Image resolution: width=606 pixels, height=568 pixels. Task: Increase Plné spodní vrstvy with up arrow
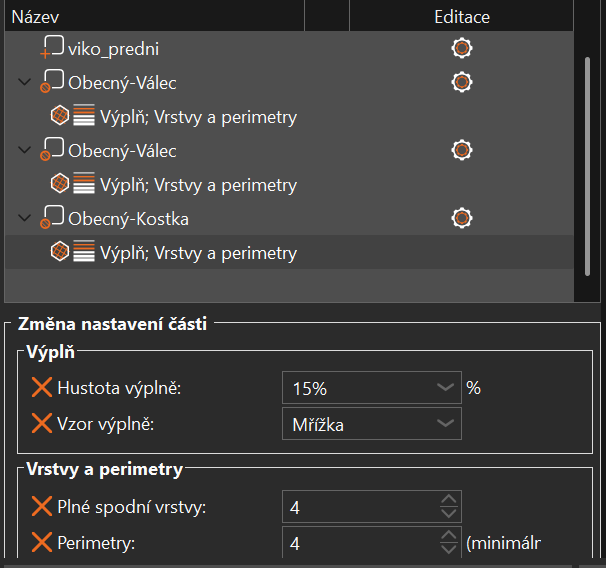[x=449, y=501]
